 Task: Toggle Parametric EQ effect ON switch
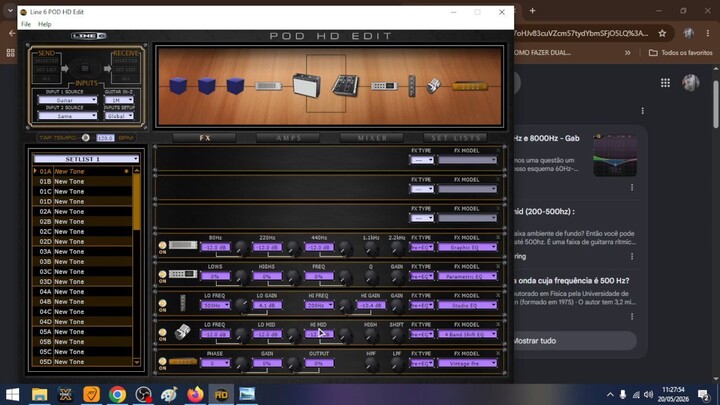tap(162, 275)
